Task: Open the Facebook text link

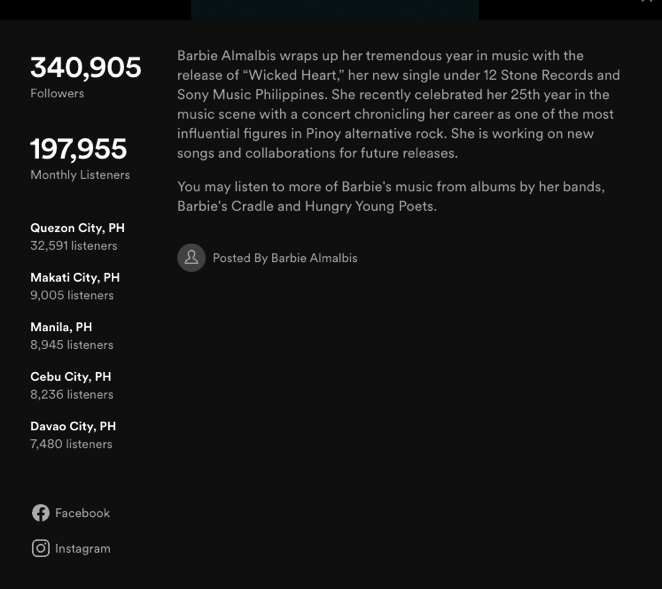Action: [82, 513]
